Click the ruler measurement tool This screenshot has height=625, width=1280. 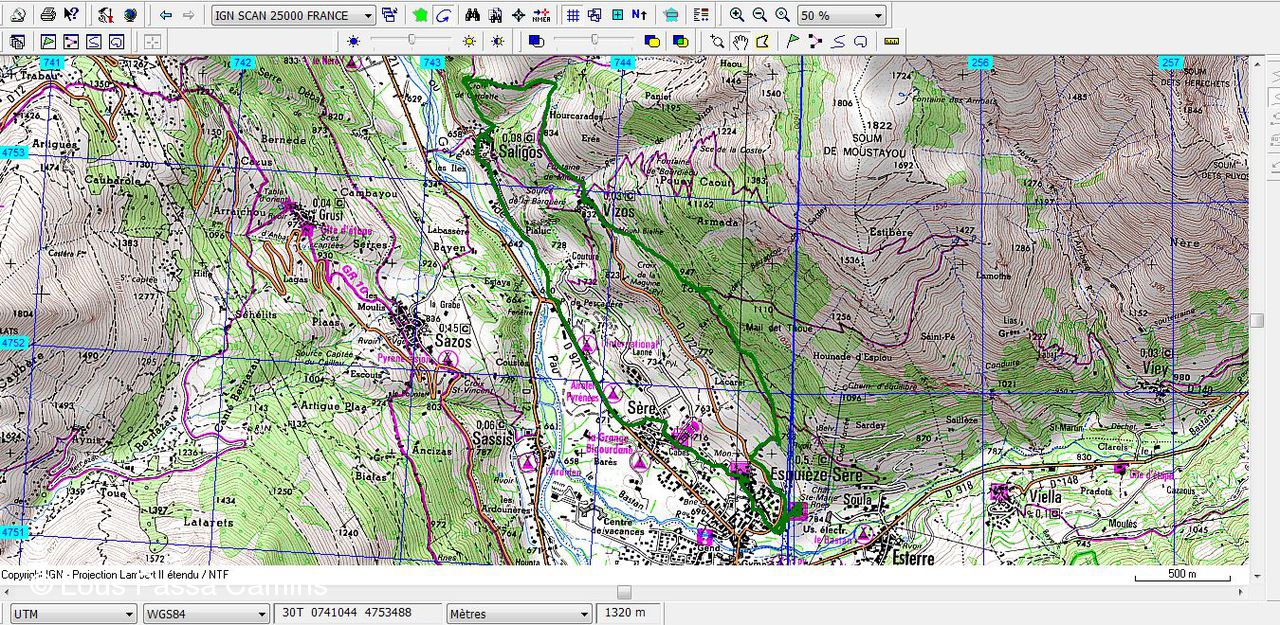tap(892, 42)
